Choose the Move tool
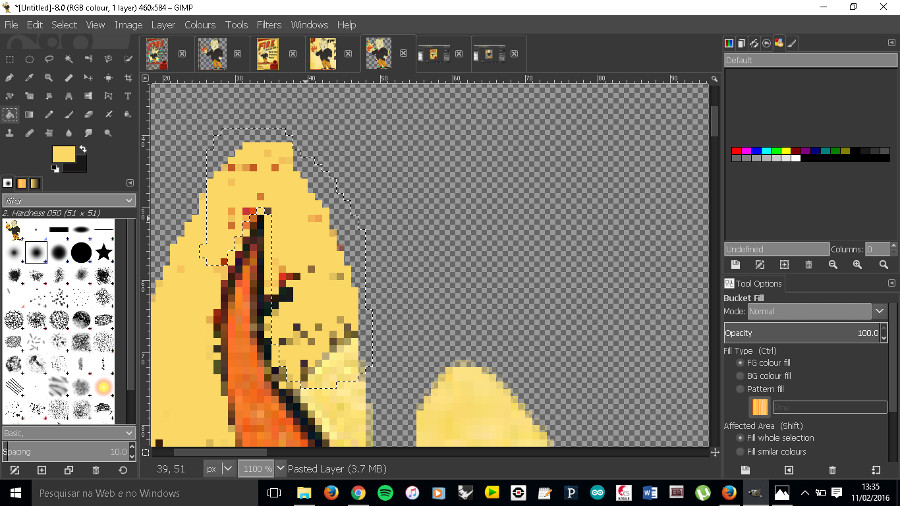 point(88,77)
